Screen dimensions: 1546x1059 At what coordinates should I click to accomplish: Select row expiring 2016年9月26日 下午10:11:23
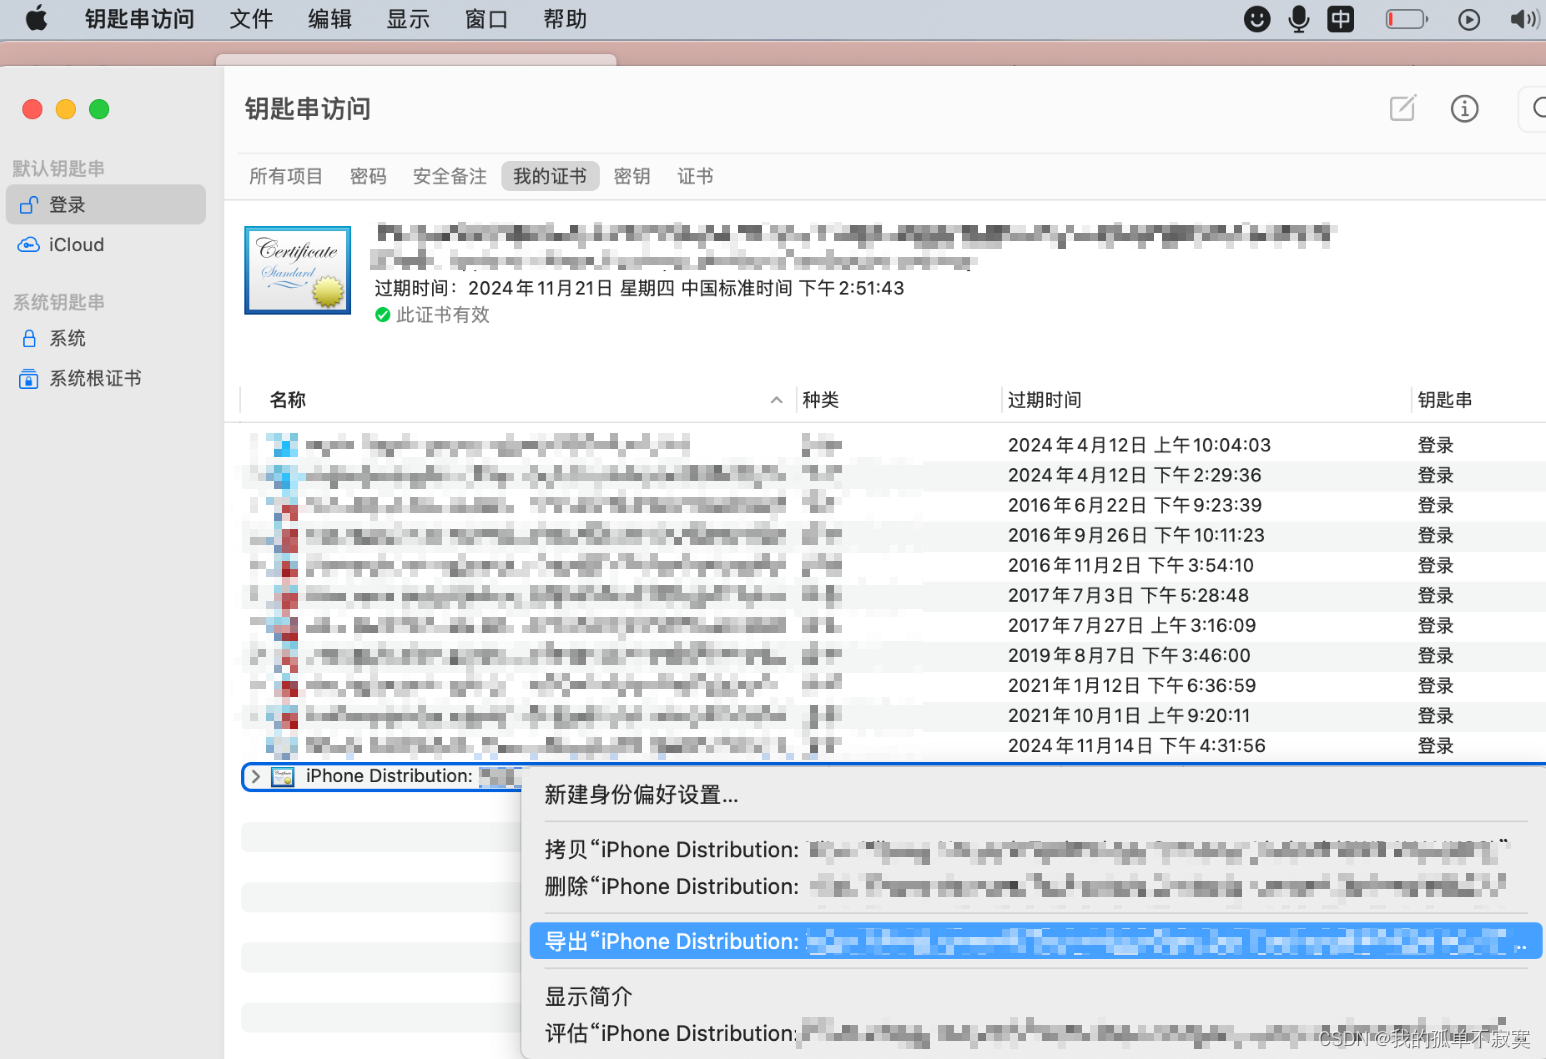pos(892,535)
